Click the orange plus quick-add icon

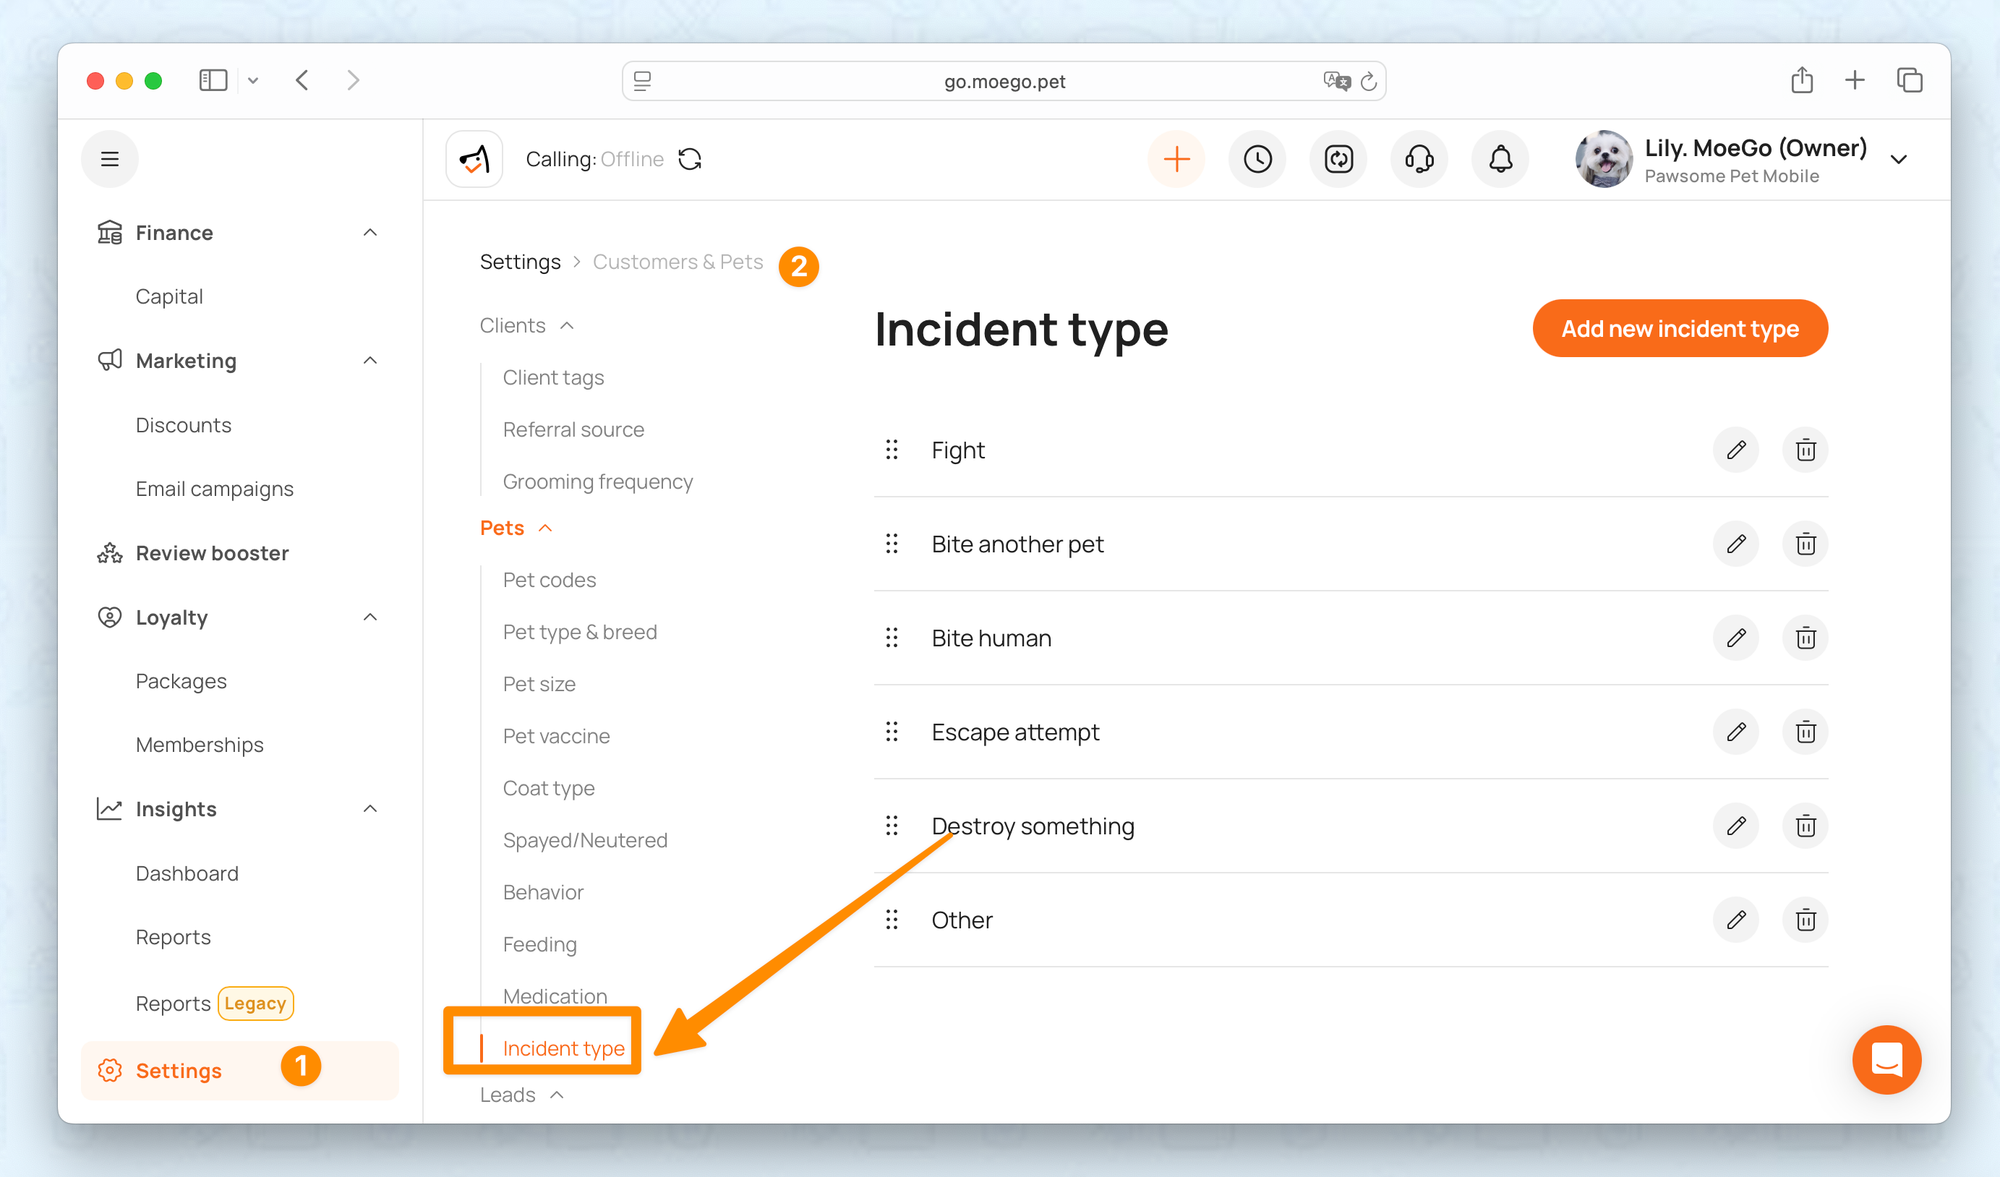point(1177,159)
